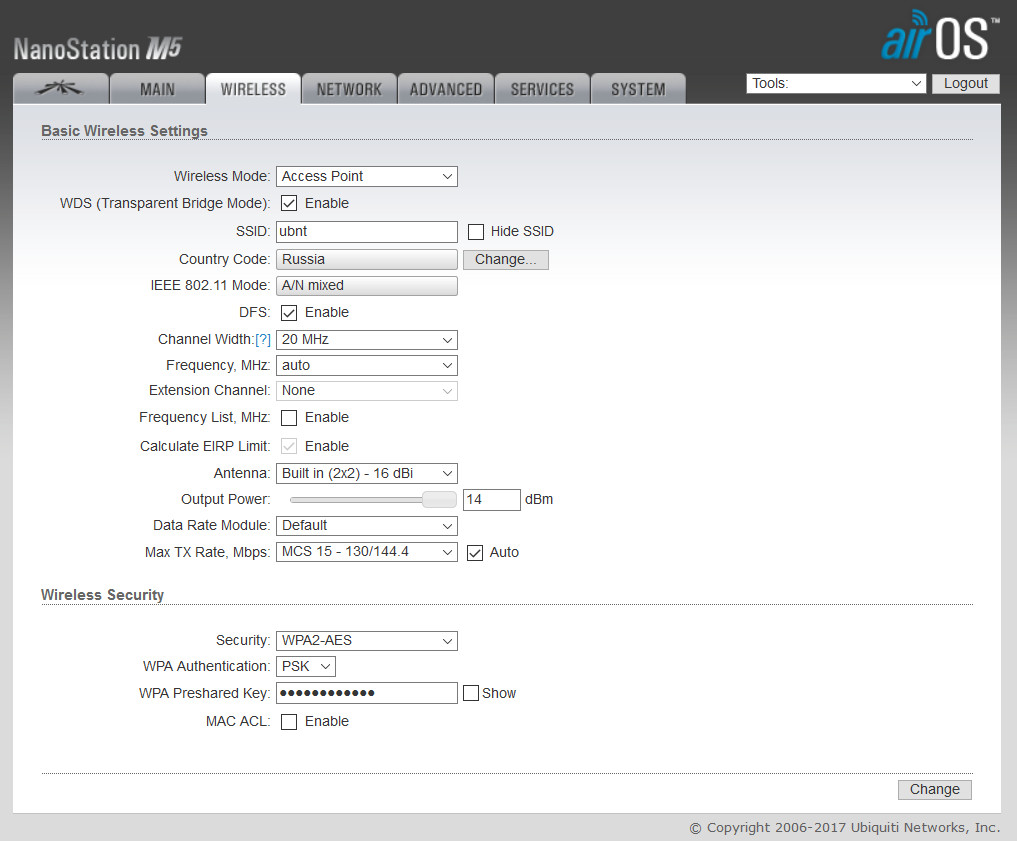
Task: Open the Tools dropdown
Action: (835, 84)
